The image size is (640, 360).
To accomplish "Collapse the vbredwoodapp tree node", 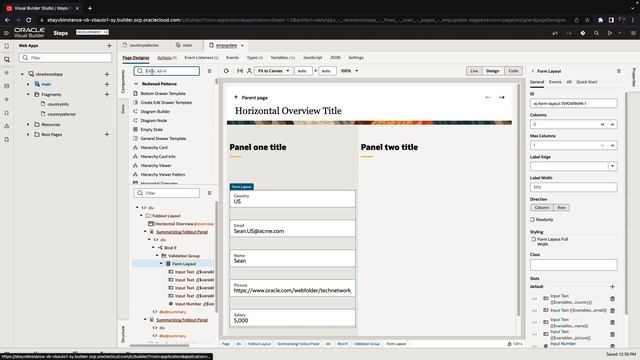I will click(x=22, y=74).
